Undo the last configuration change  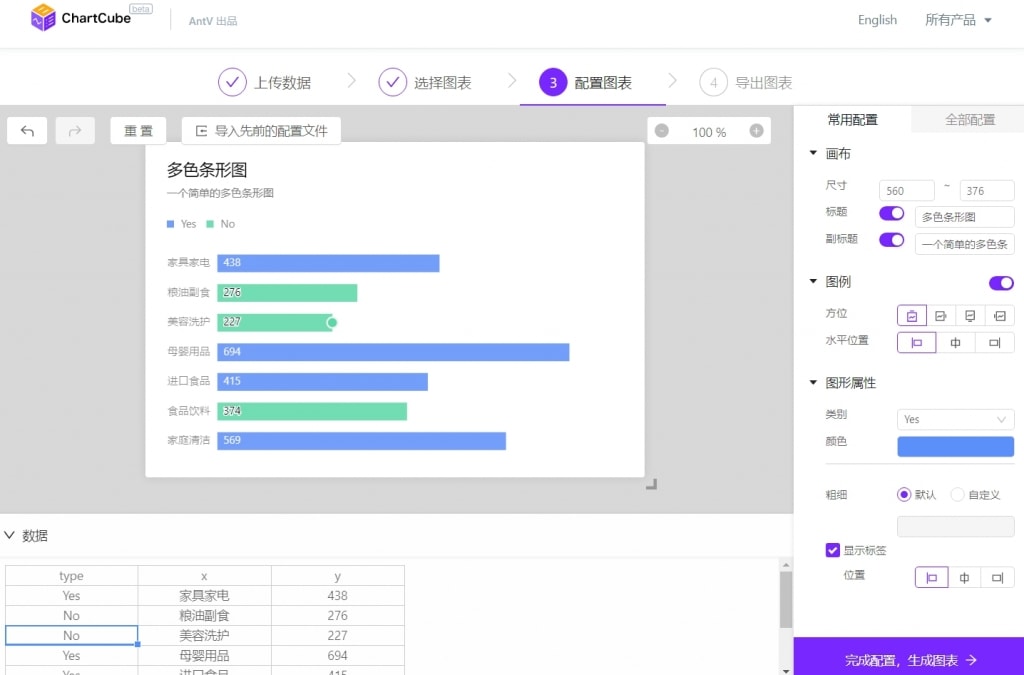pos(27,131)
